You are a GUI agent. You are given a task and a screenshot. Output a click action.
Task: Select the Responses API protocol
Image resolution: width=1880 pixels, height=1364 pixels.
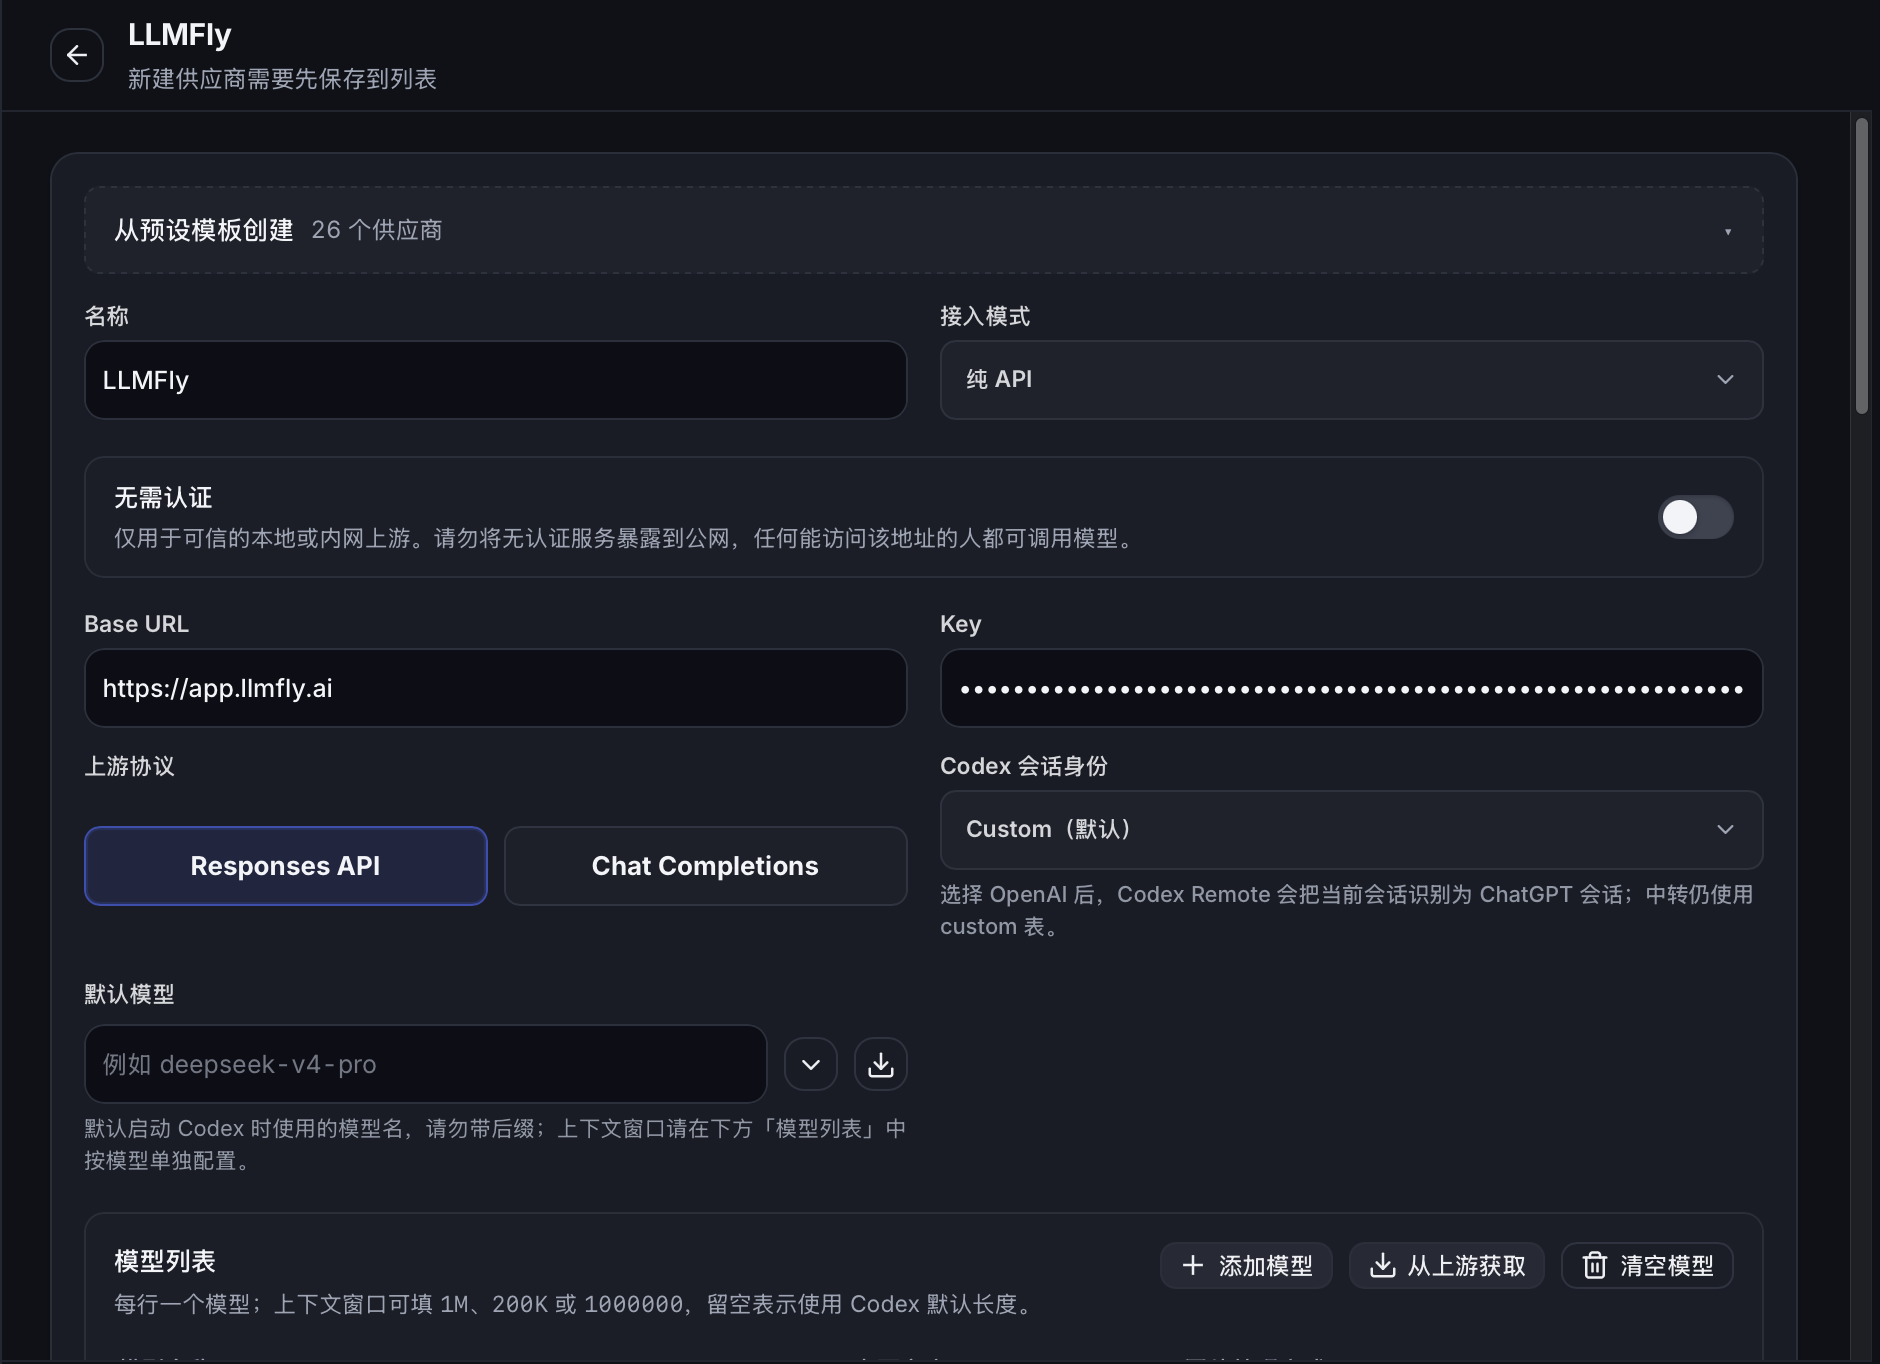[286, 866]
